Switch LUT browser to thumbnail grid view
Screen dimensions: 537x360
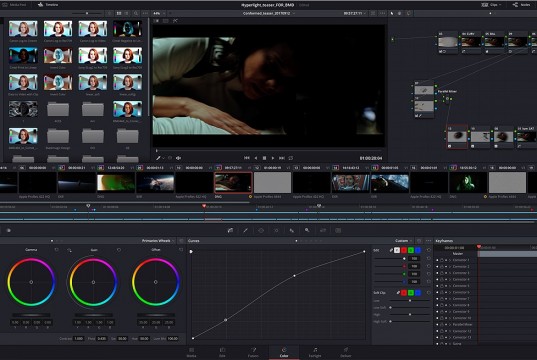(x=119, y=13)
